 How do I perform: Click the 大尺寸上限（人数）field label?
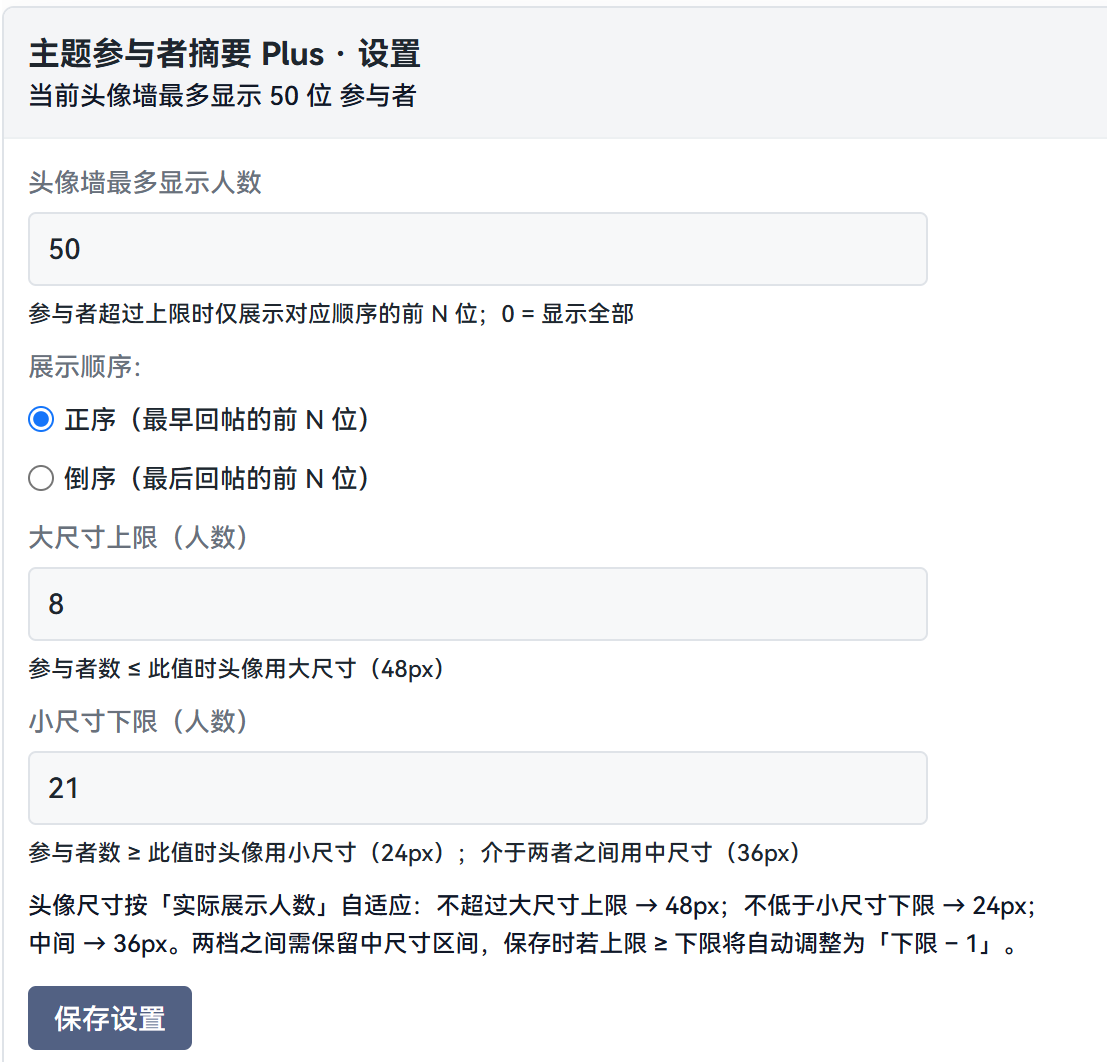coord(138,537)
